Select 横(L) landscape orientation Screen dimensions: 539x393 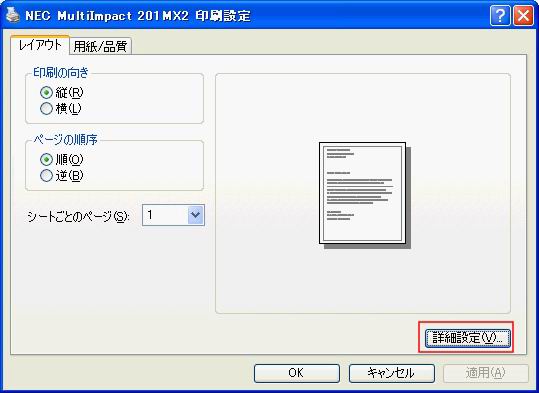pyautogui.click(x=46, y=109)
